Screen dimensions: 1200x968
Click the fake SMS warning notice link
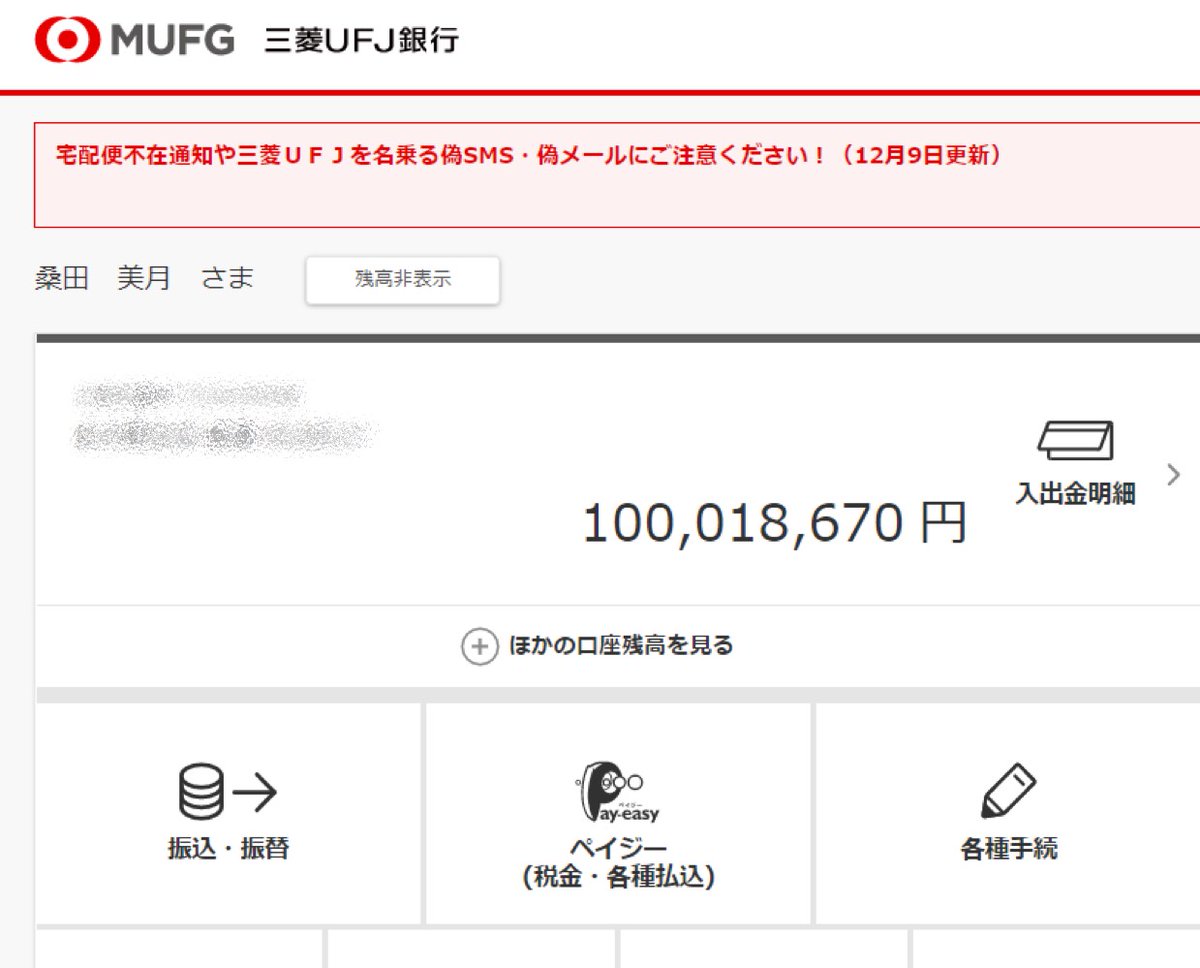529,156
